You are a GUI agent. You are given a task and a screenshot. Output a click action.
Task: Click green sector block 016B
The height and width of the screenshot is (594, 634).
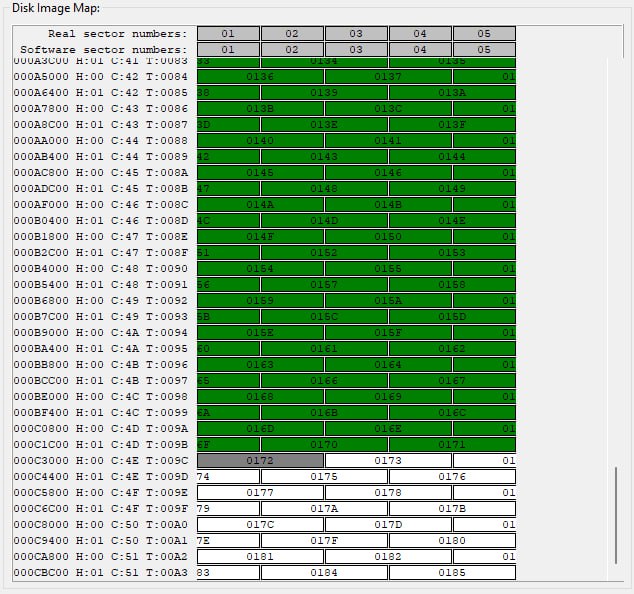tap(324, 413)
